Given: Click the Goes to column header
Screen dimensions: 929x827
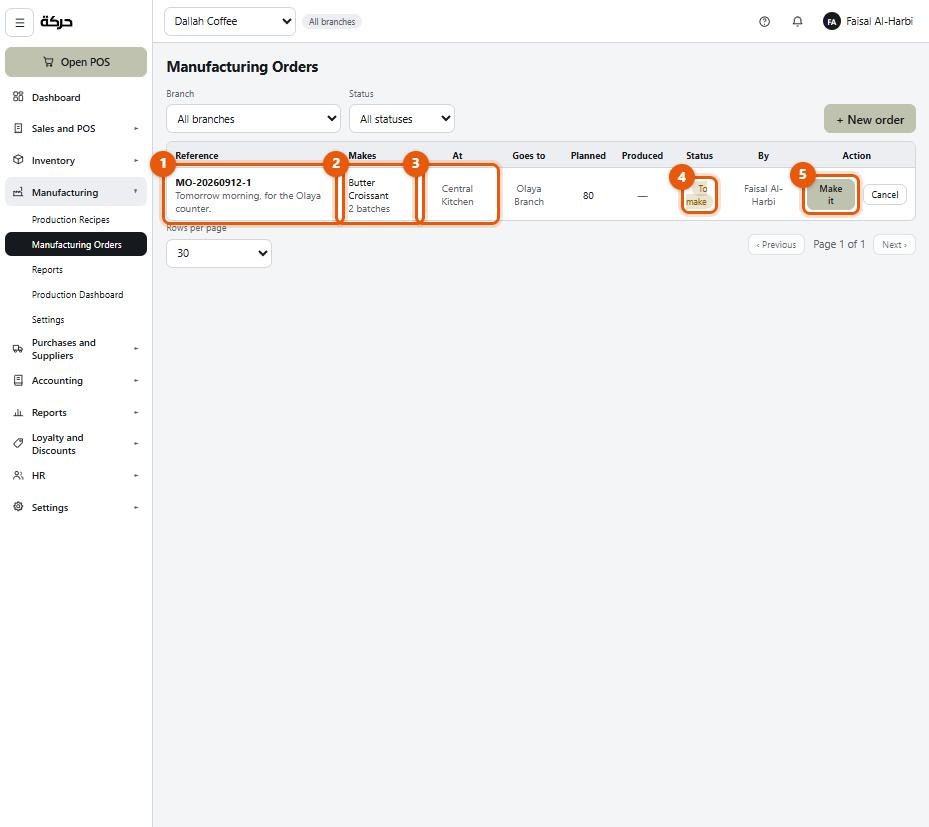Looking at the screenshot, I should 528,155.
